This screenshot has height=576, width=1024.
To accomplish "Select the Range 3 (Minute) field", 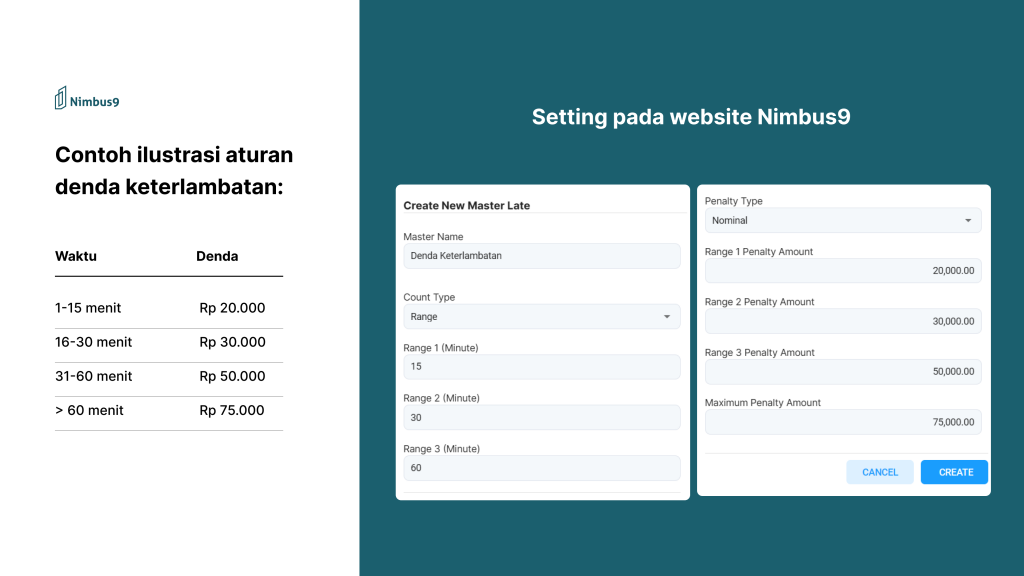I will (x=541, y=468).
